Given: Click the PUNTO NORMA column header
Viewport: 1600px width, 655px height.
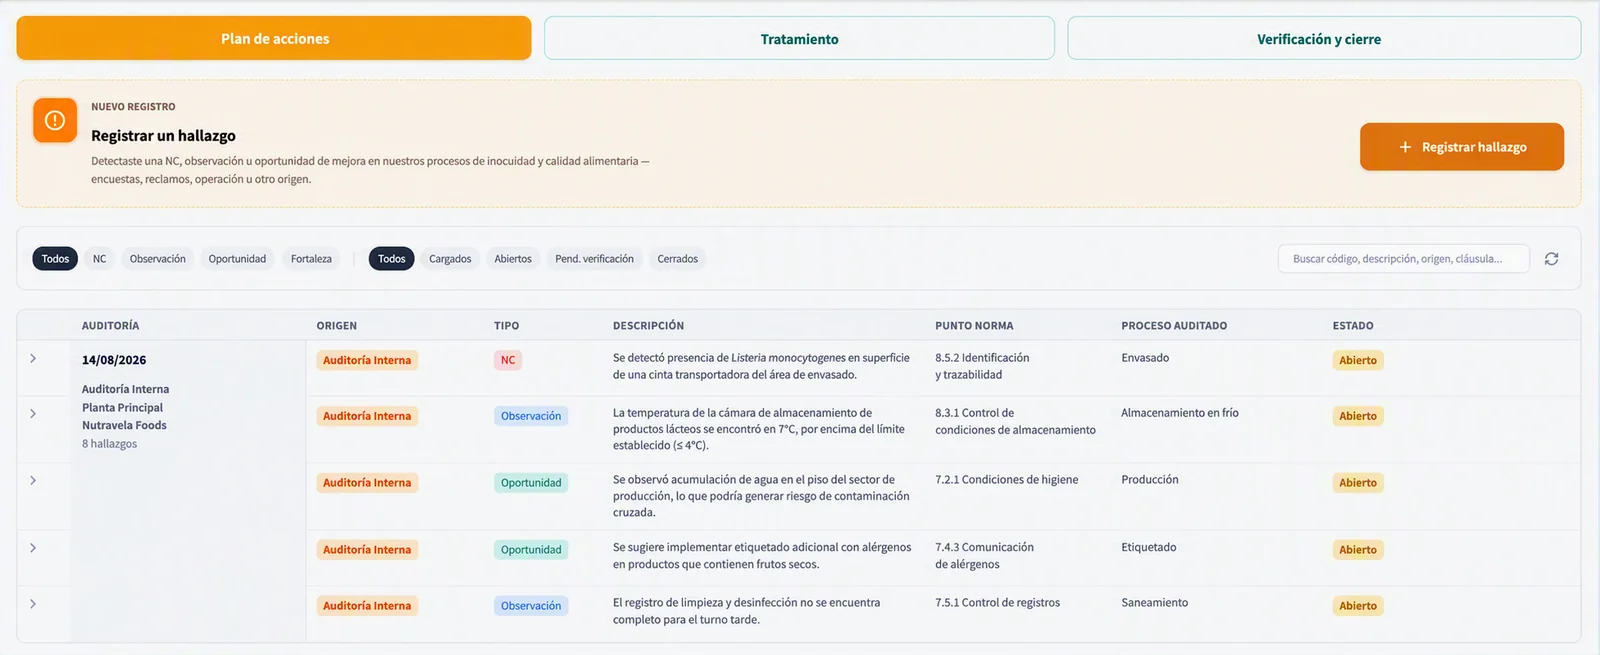Looking at the screenshot, I should coord(974,326).
